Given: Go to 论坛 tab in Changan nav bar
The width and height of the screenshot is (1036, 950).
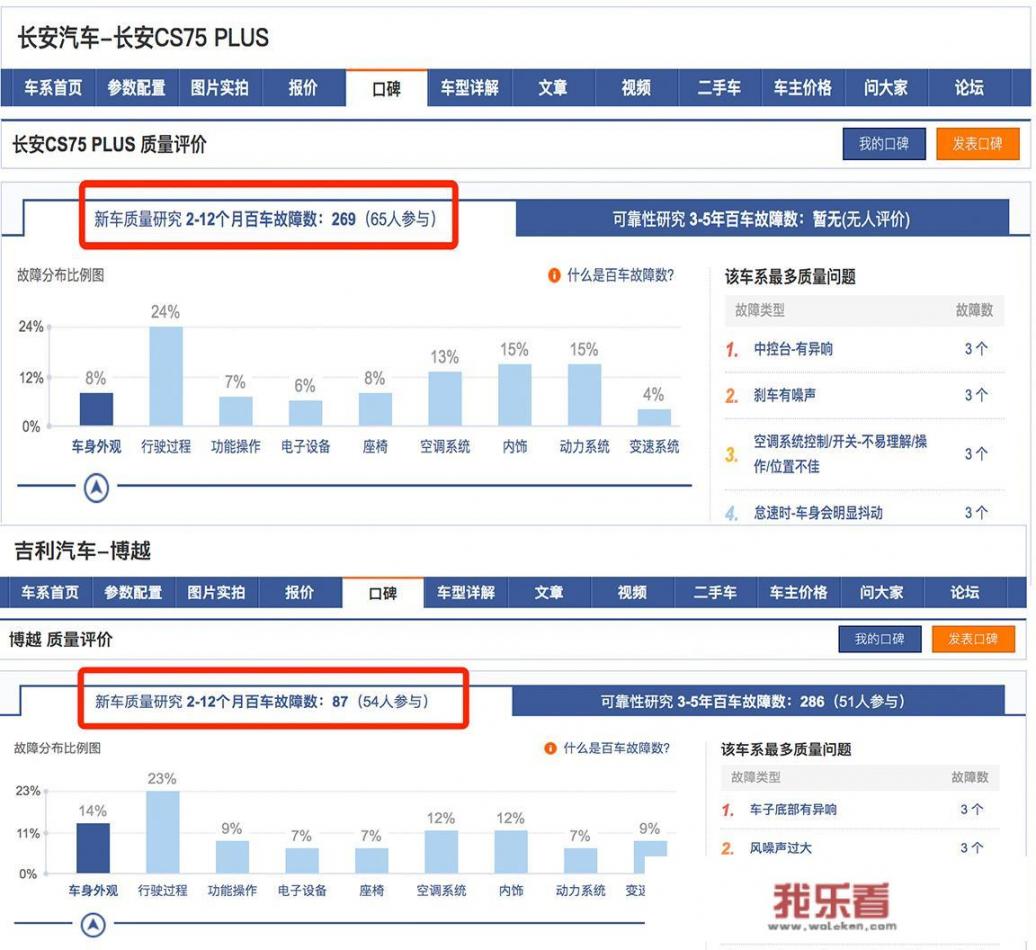Looking at the screenshot, I should click(x=969, y=88).
